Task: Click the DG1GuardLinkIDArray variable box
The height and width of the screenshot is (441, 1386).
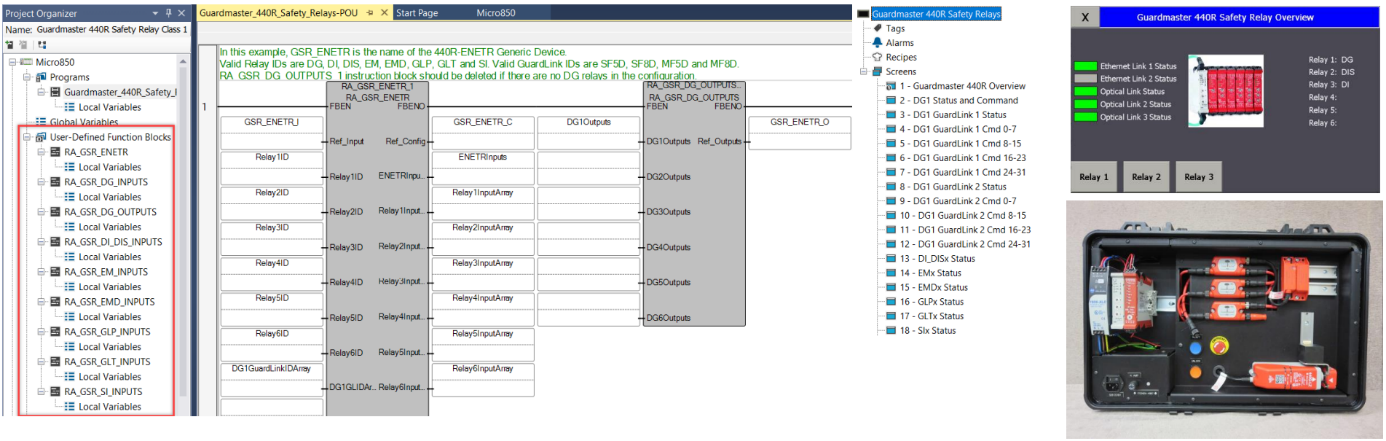Action: tap(271, 378)
